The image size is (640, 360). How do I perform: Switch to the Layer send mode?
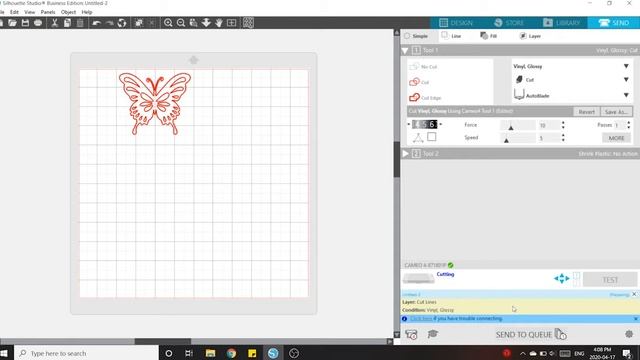point(530,36)
